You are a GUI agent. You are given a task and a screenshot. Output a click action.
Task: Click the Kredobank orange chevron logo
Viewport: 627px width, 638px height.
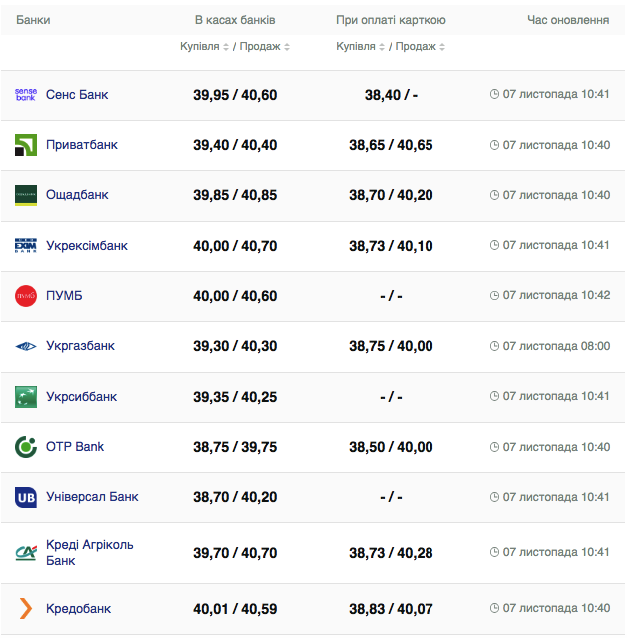click(26, 608)
